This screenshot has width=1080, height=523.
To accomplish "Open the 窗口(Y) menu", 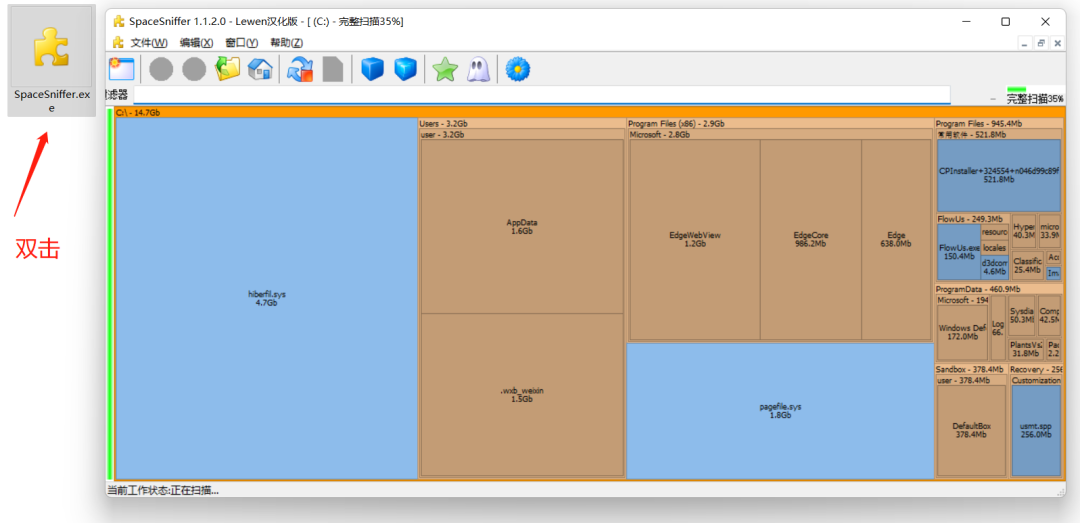I will click(x=241, y=42).
